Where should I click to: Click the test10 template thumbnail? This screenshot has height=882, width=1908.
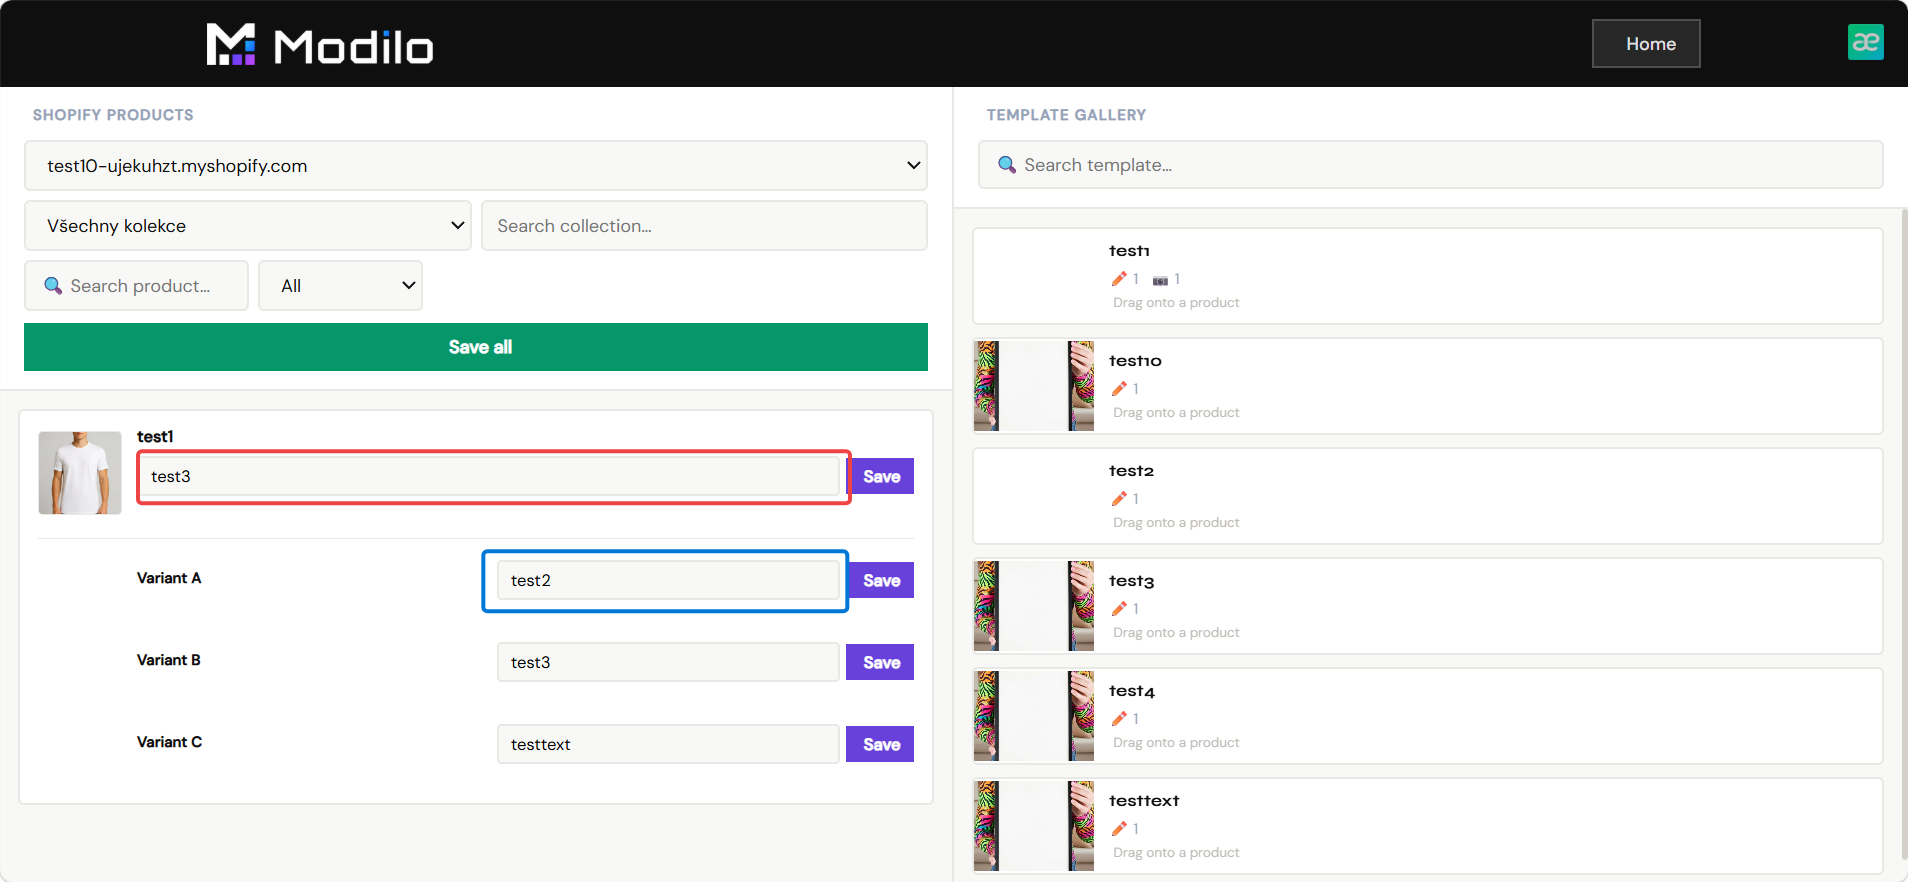point(1034,386)
